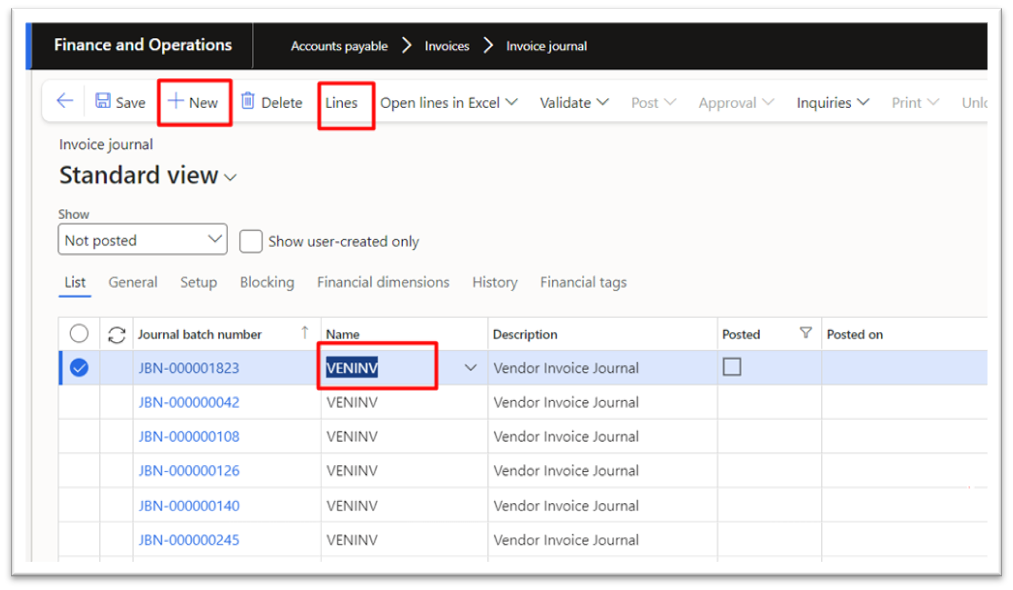1013x590 pixels.
Task: Open the journal Lines
Action: click(x=341, y=103)
